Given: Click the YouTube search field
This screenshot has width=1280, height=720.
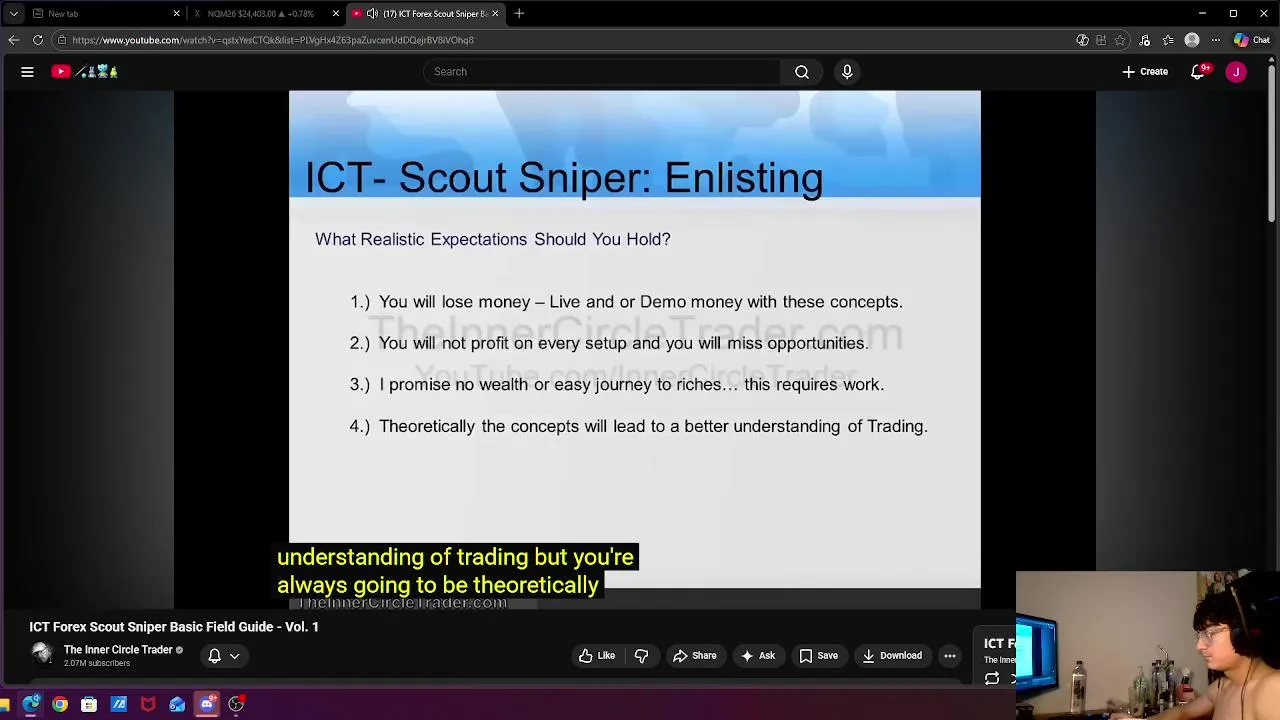Looking at the screenshot, I should (x=602, y=72).
